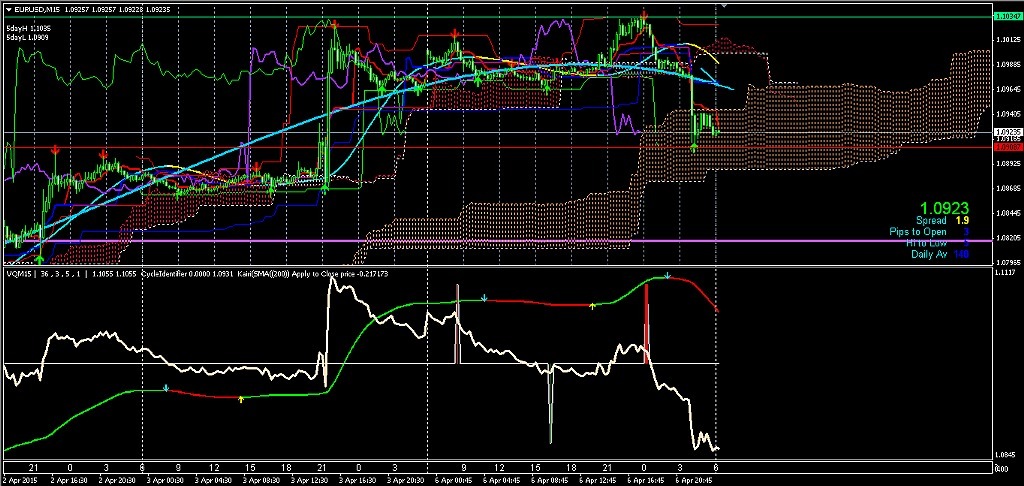The height and width of the screenshot is (486, 1024).
Task: Click the Daily Av label
Action: click(929, 254)
